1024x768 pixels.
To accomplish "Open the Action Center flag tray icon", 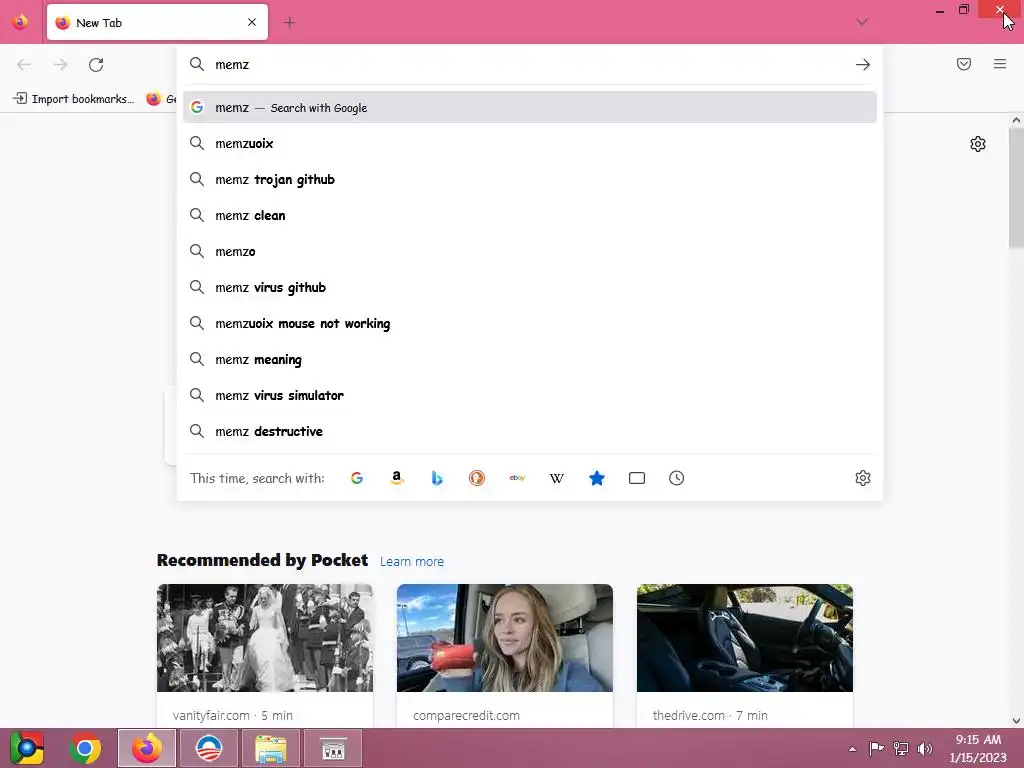I will tap(876, 748).
